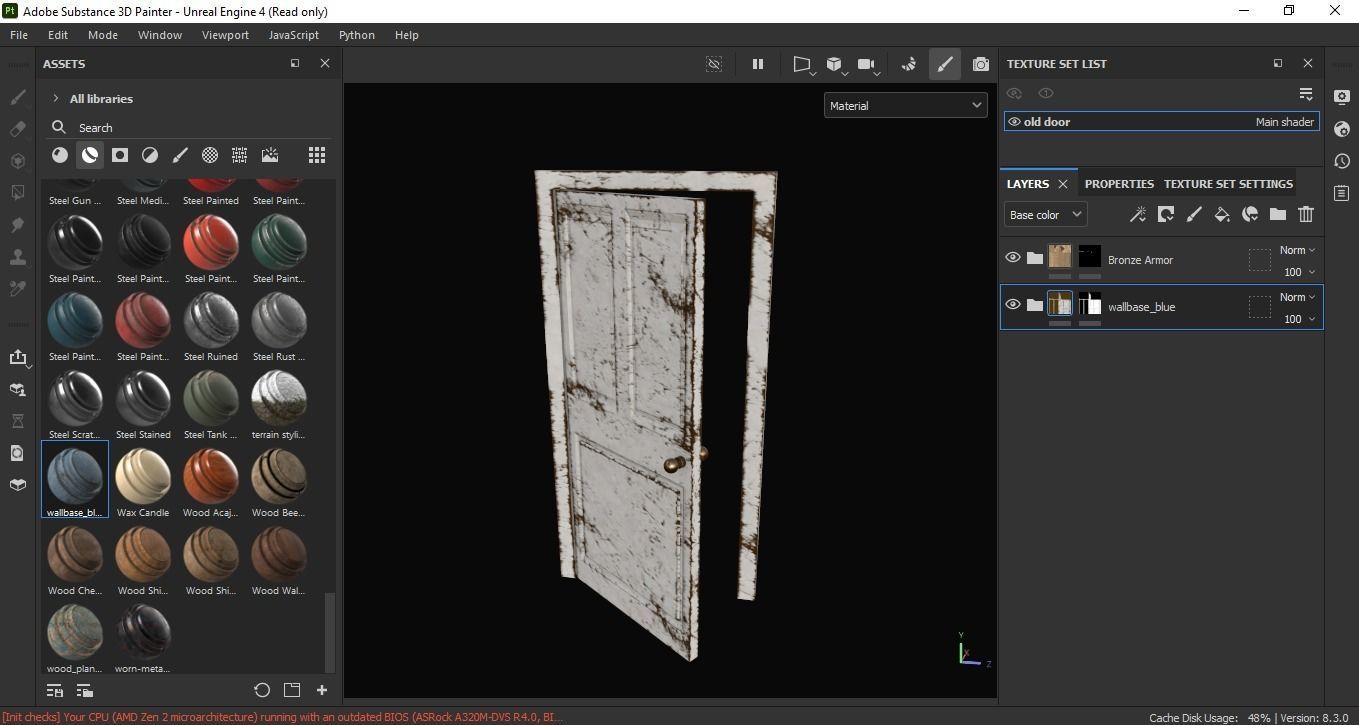Add a new paint layer
Screen dimensions: 1359x725
tap(1193, 214)
